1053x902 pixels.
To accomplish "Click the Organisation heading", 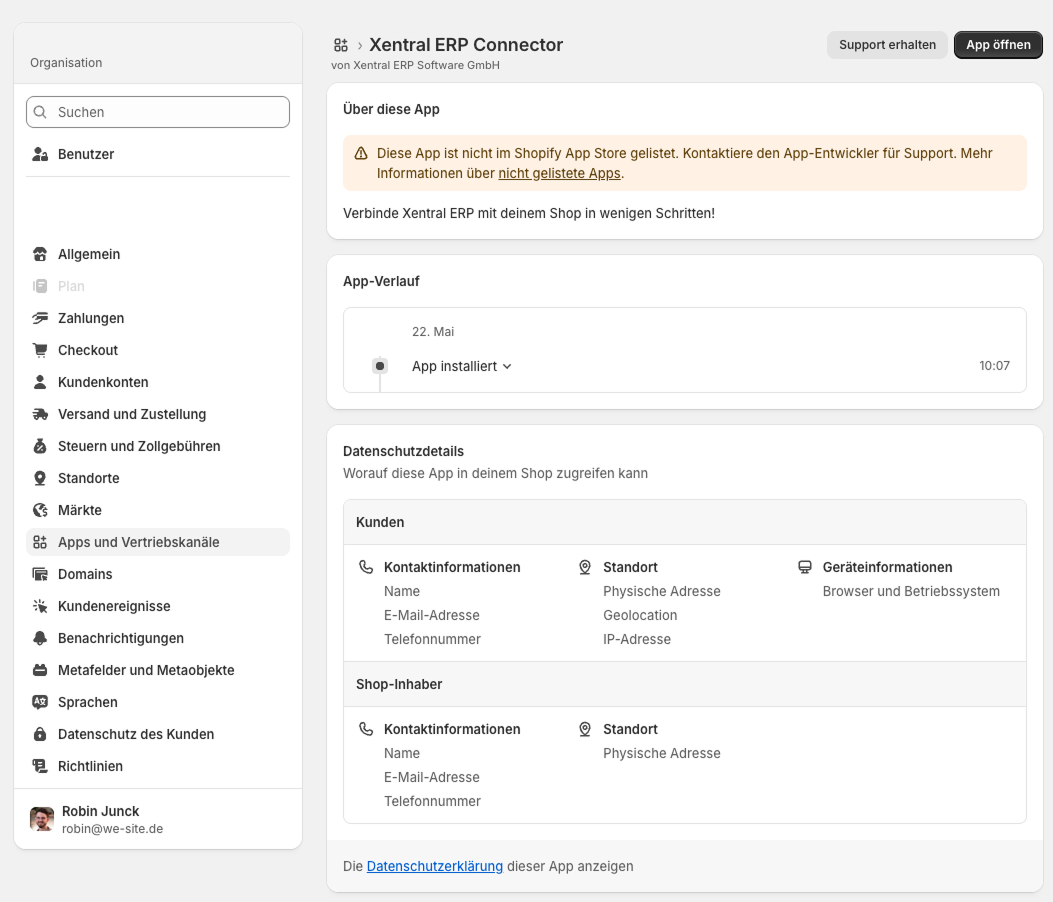I will pyautogui.click(x=66, y=63).
